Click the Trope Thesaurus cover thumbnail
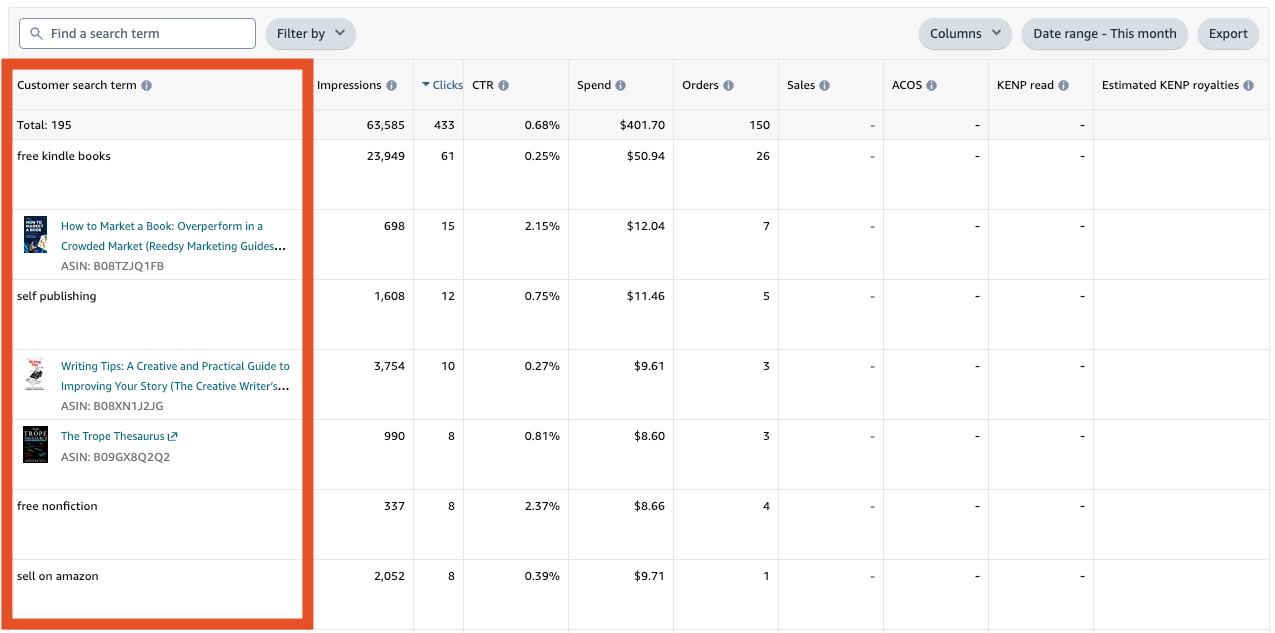This screenshot has height=633, width=1275. tap(35, 445)
